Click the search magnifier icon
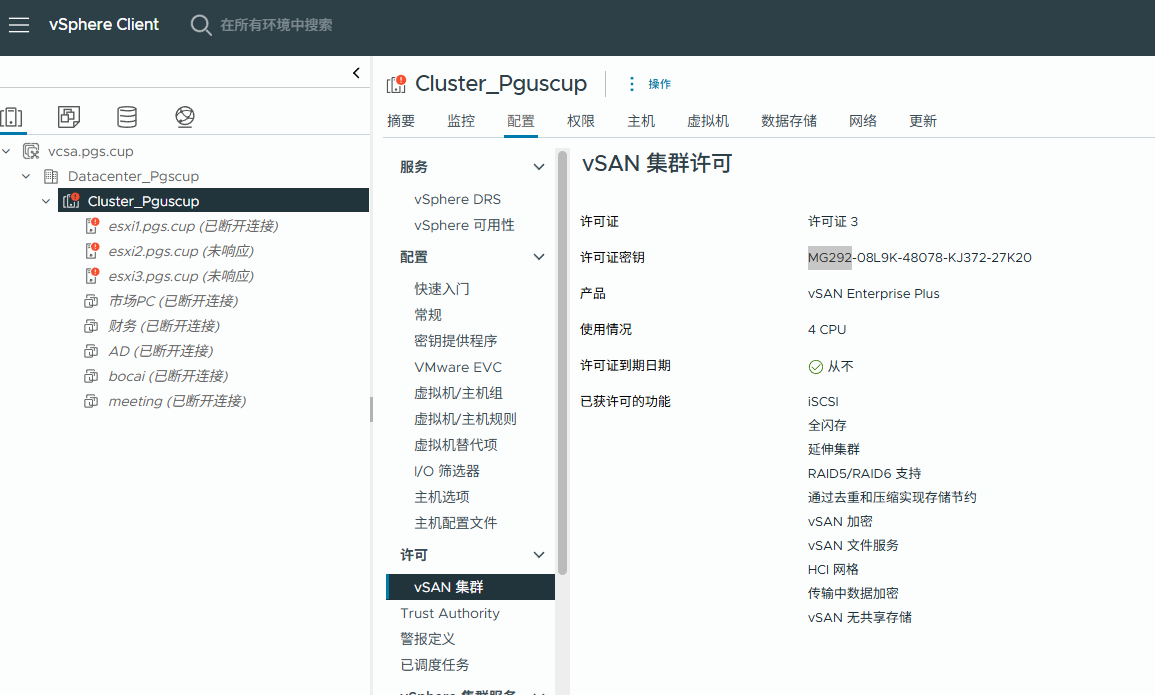The height and width of the screenshot is (695, 1155). [x=200, y=25]
